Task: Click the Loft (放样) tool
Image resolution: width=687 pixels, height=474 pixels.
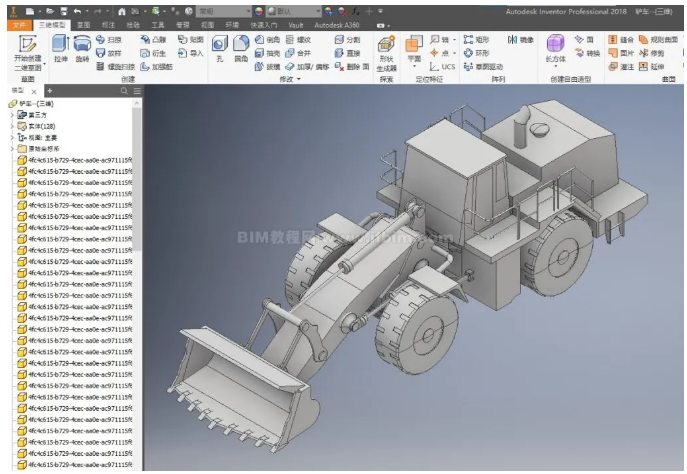Action: pyautogui.click(x=109, y=53)
